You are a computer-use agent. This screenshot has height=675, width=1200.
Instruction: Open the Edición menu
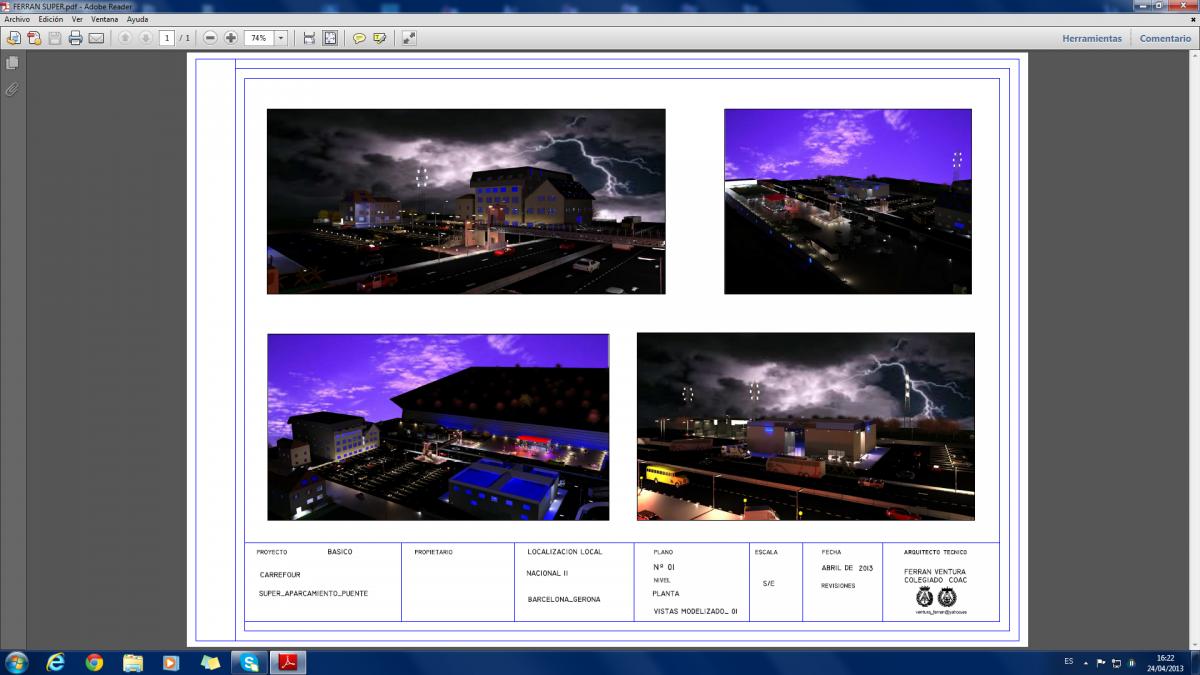(x=51, y=19)
